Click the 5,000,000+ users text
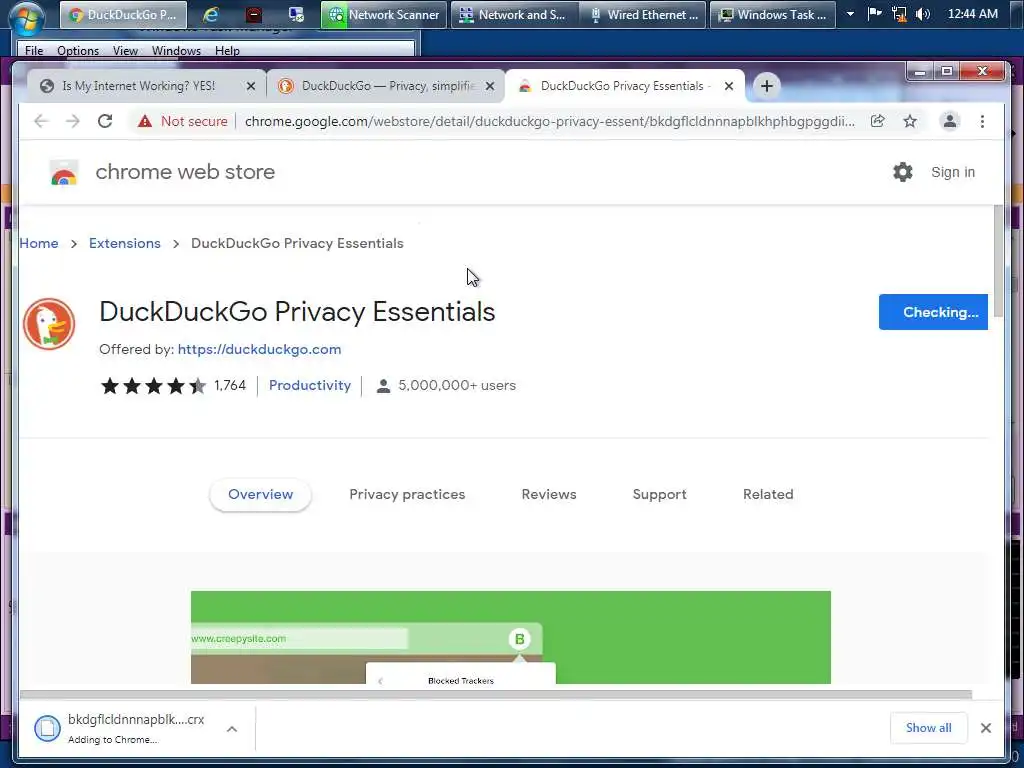 click(456, 385)
